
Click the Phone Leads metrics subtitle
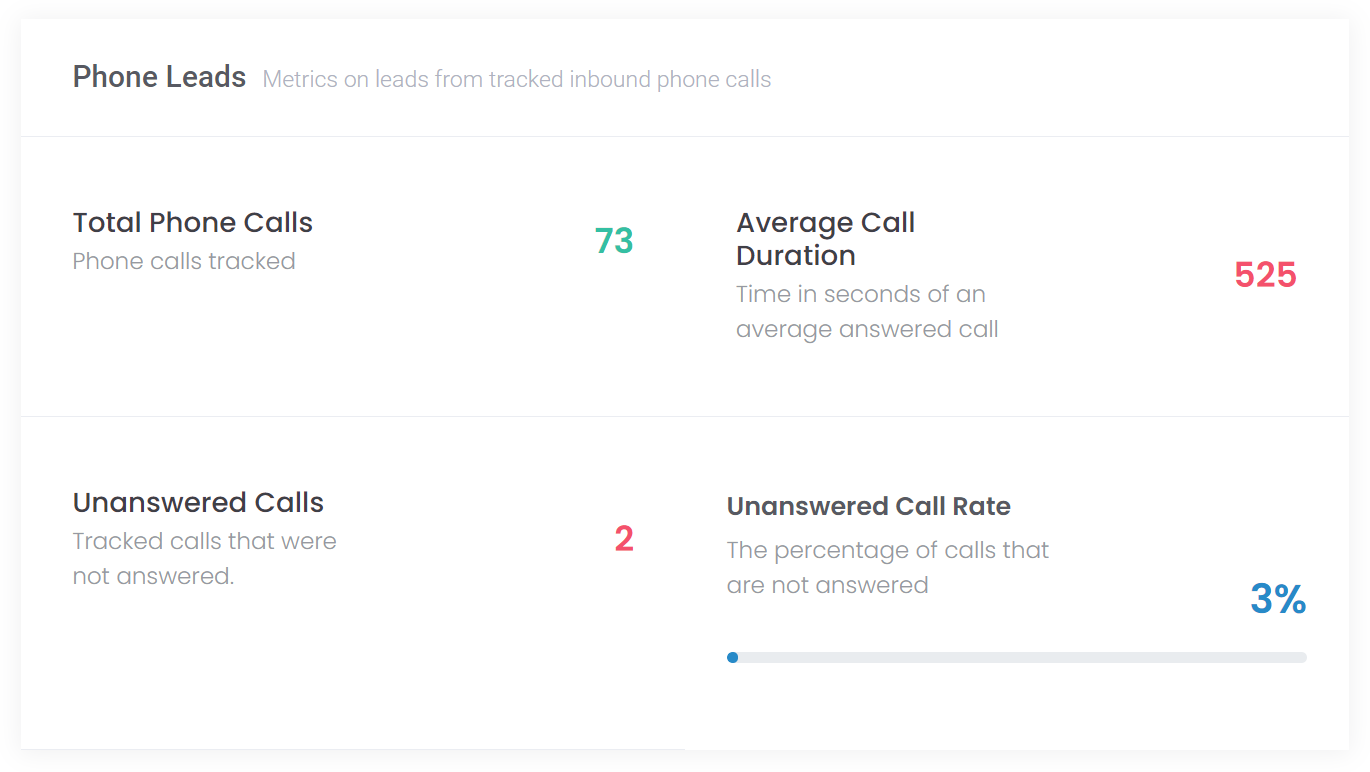click(x=517, y=80)
